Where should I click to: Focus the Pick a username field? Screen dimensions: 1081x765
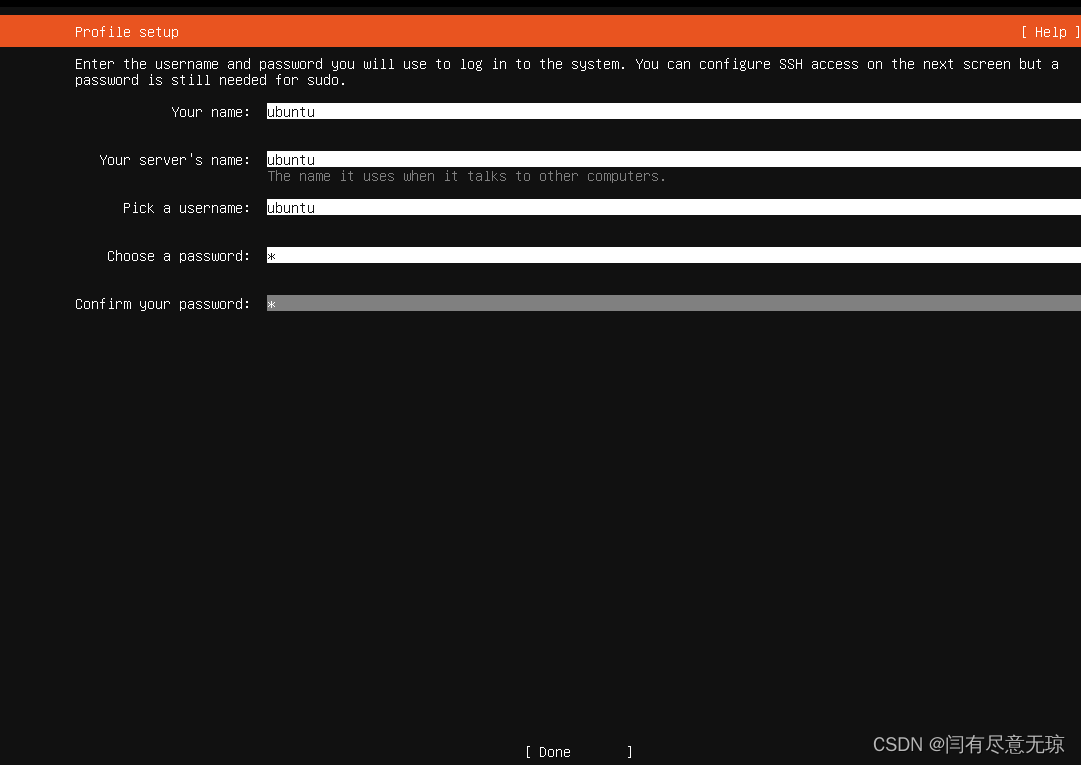pos(674,207)
